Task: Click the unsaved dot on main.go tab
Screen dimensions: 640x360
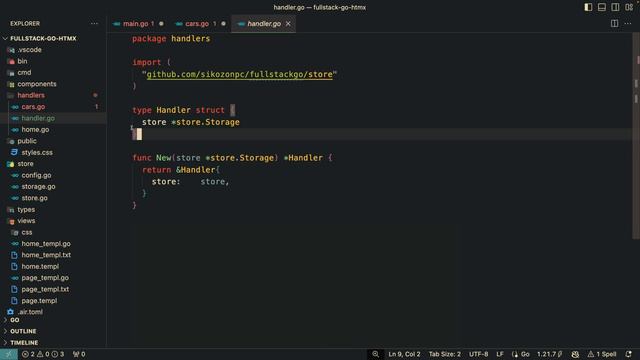Action: [x=161, y=24]
